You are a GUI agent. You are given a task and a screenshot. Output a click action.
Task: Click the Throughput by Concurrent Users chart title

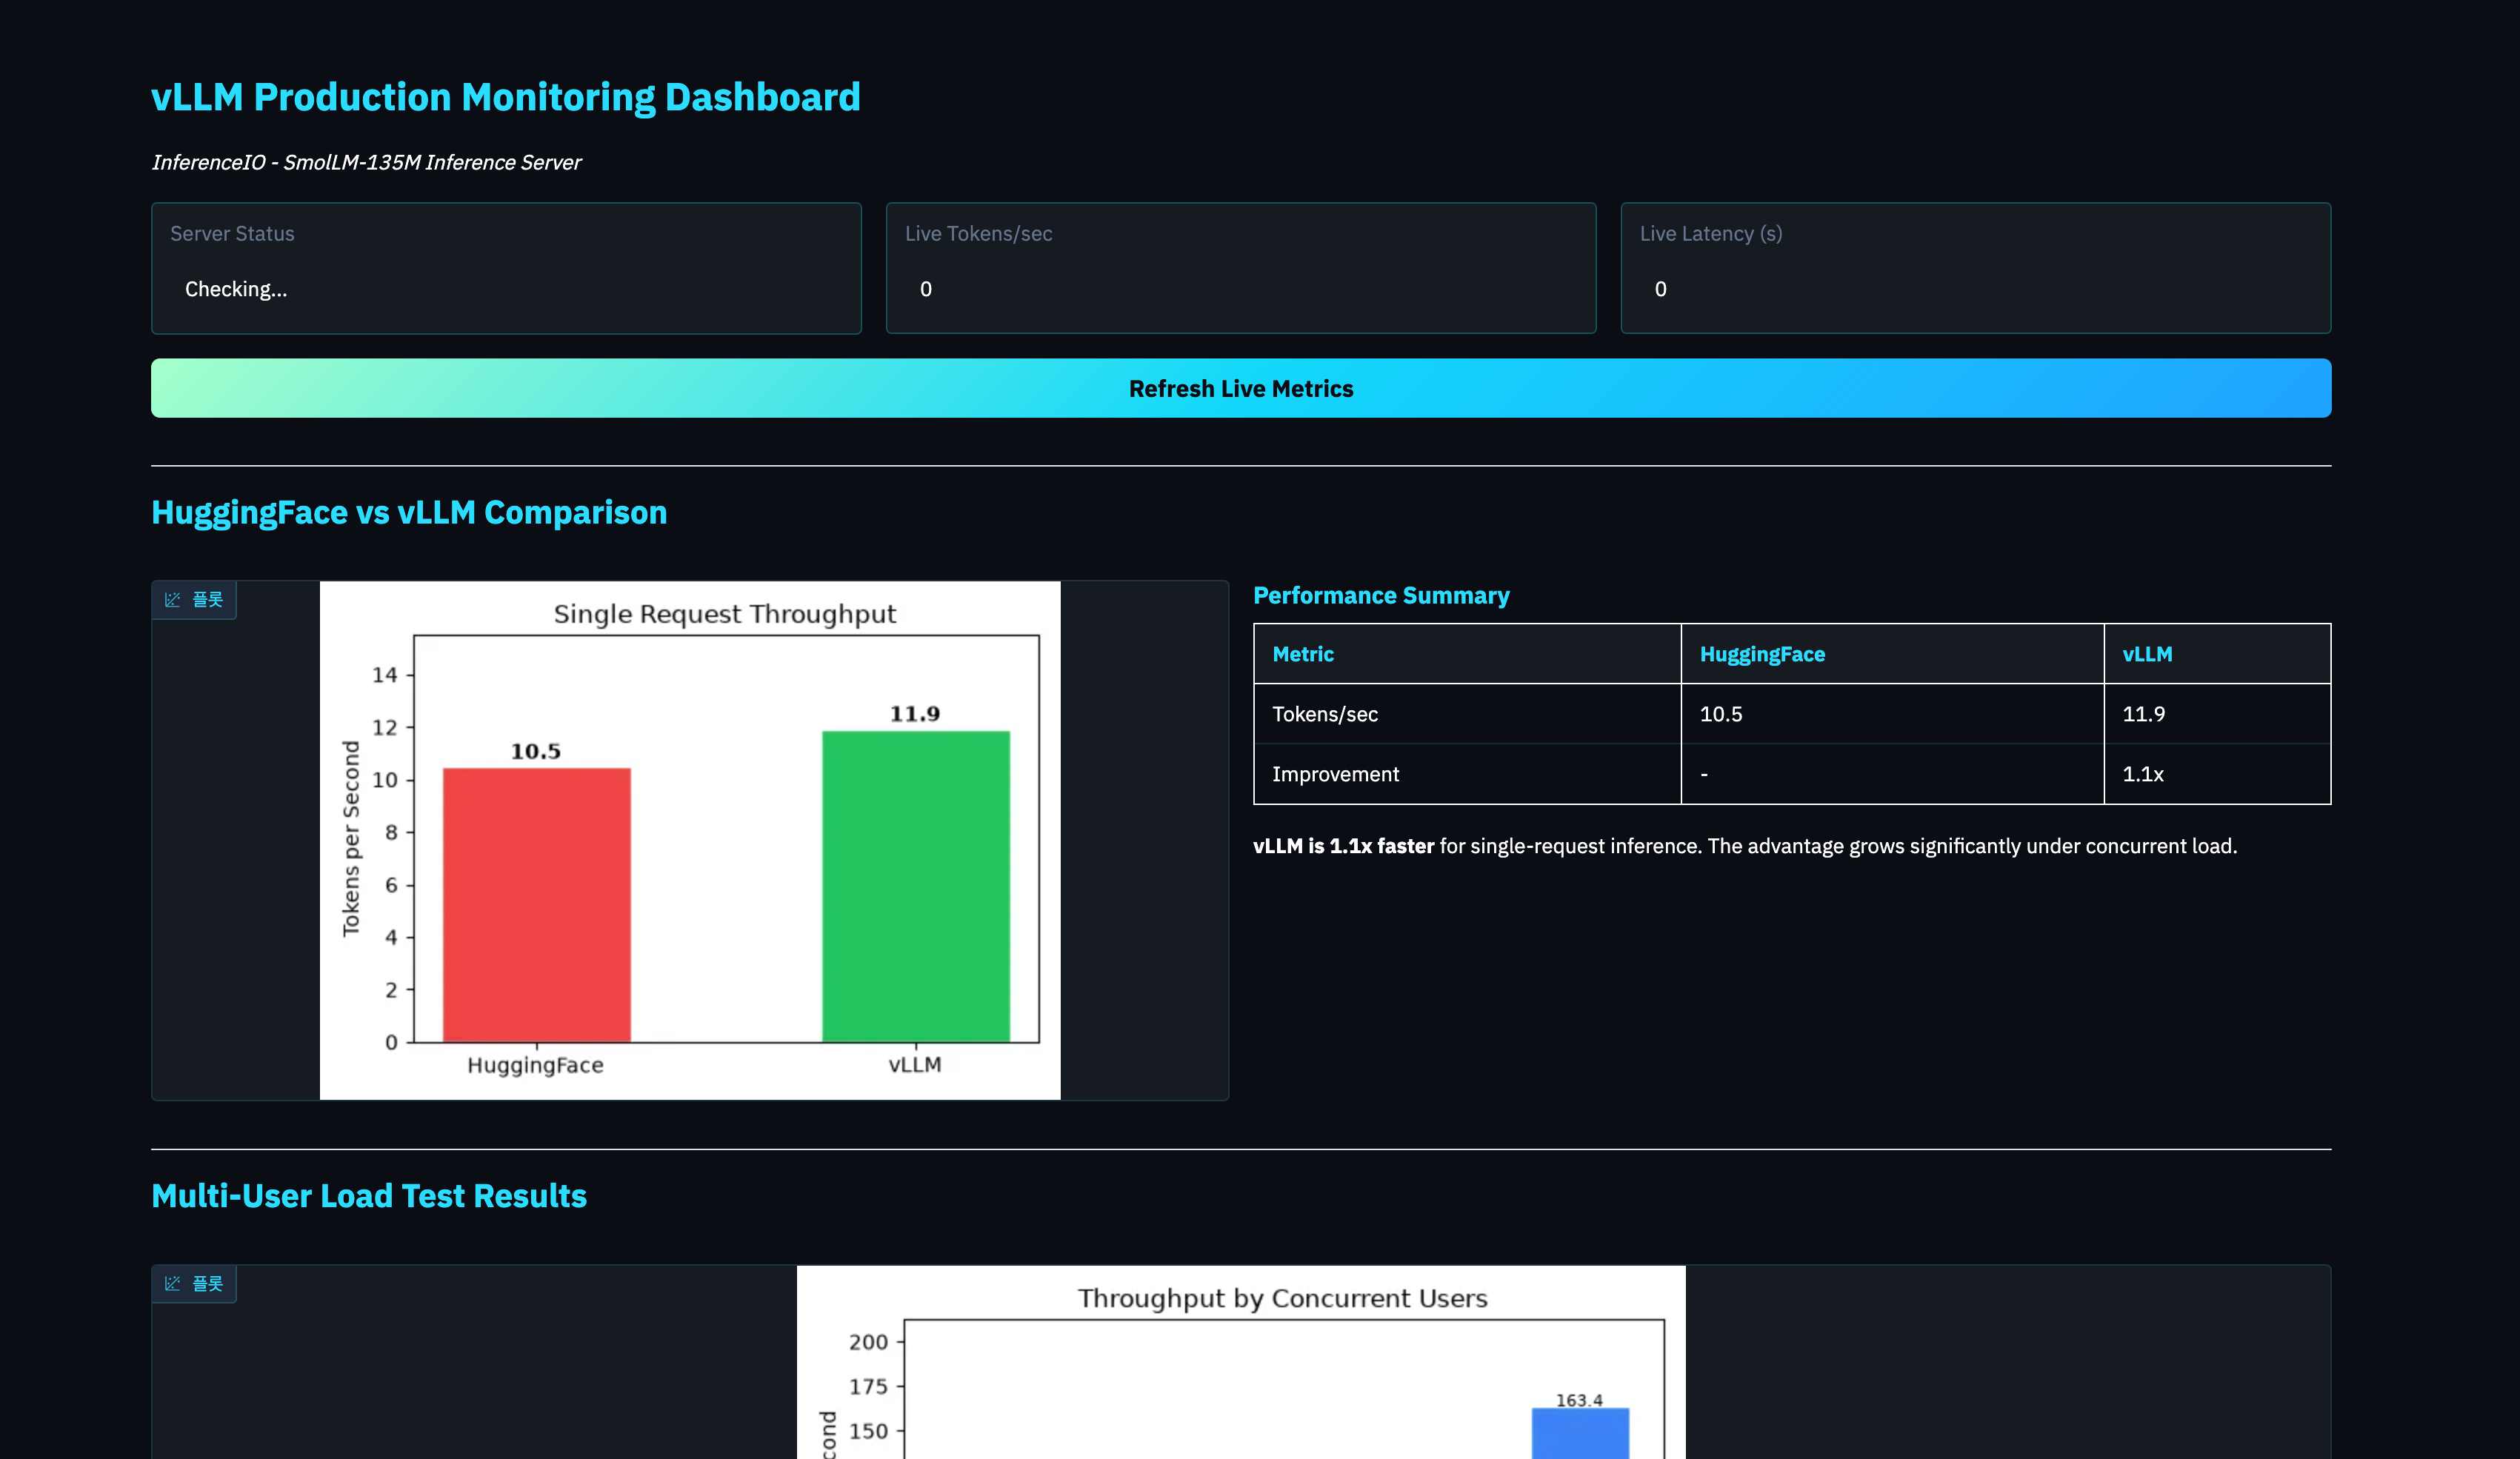coord(1283,1298)
